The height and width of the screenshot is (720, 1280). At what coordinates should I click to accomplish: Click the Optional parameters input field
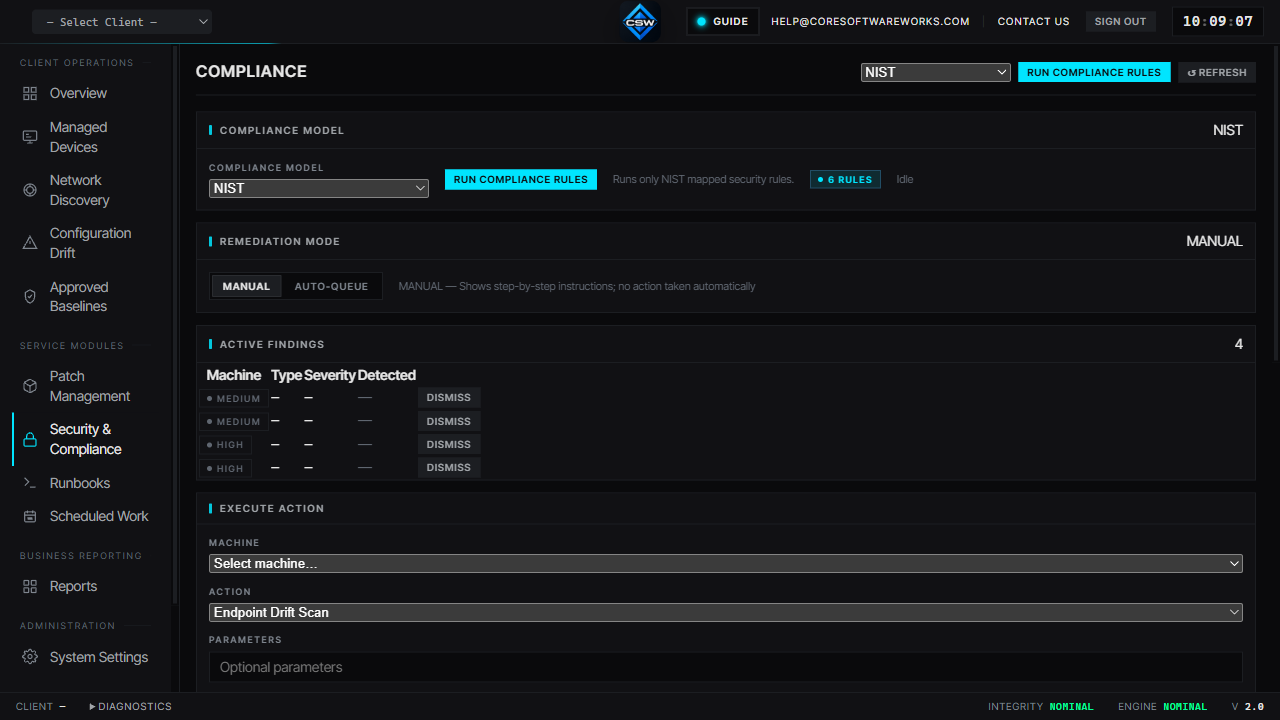726,667
